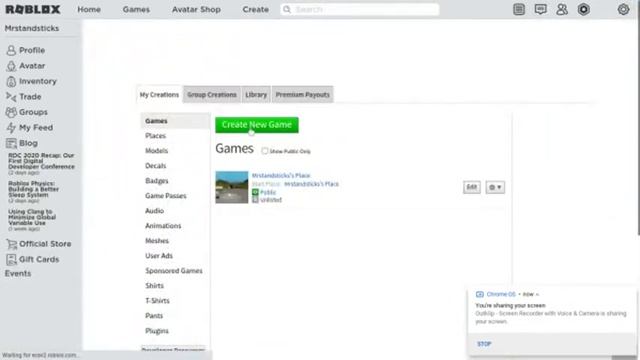This screenshot has width=640, height=360.
Task: Click the Public status link
Action: 268,192
